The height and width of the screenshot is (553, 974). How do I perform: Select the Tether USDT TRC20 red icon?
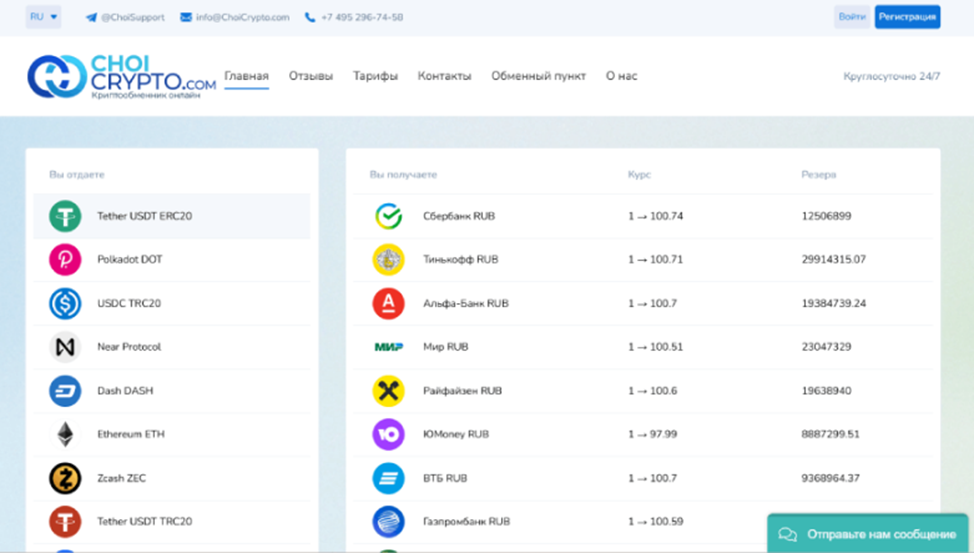(x=65, y=522)
